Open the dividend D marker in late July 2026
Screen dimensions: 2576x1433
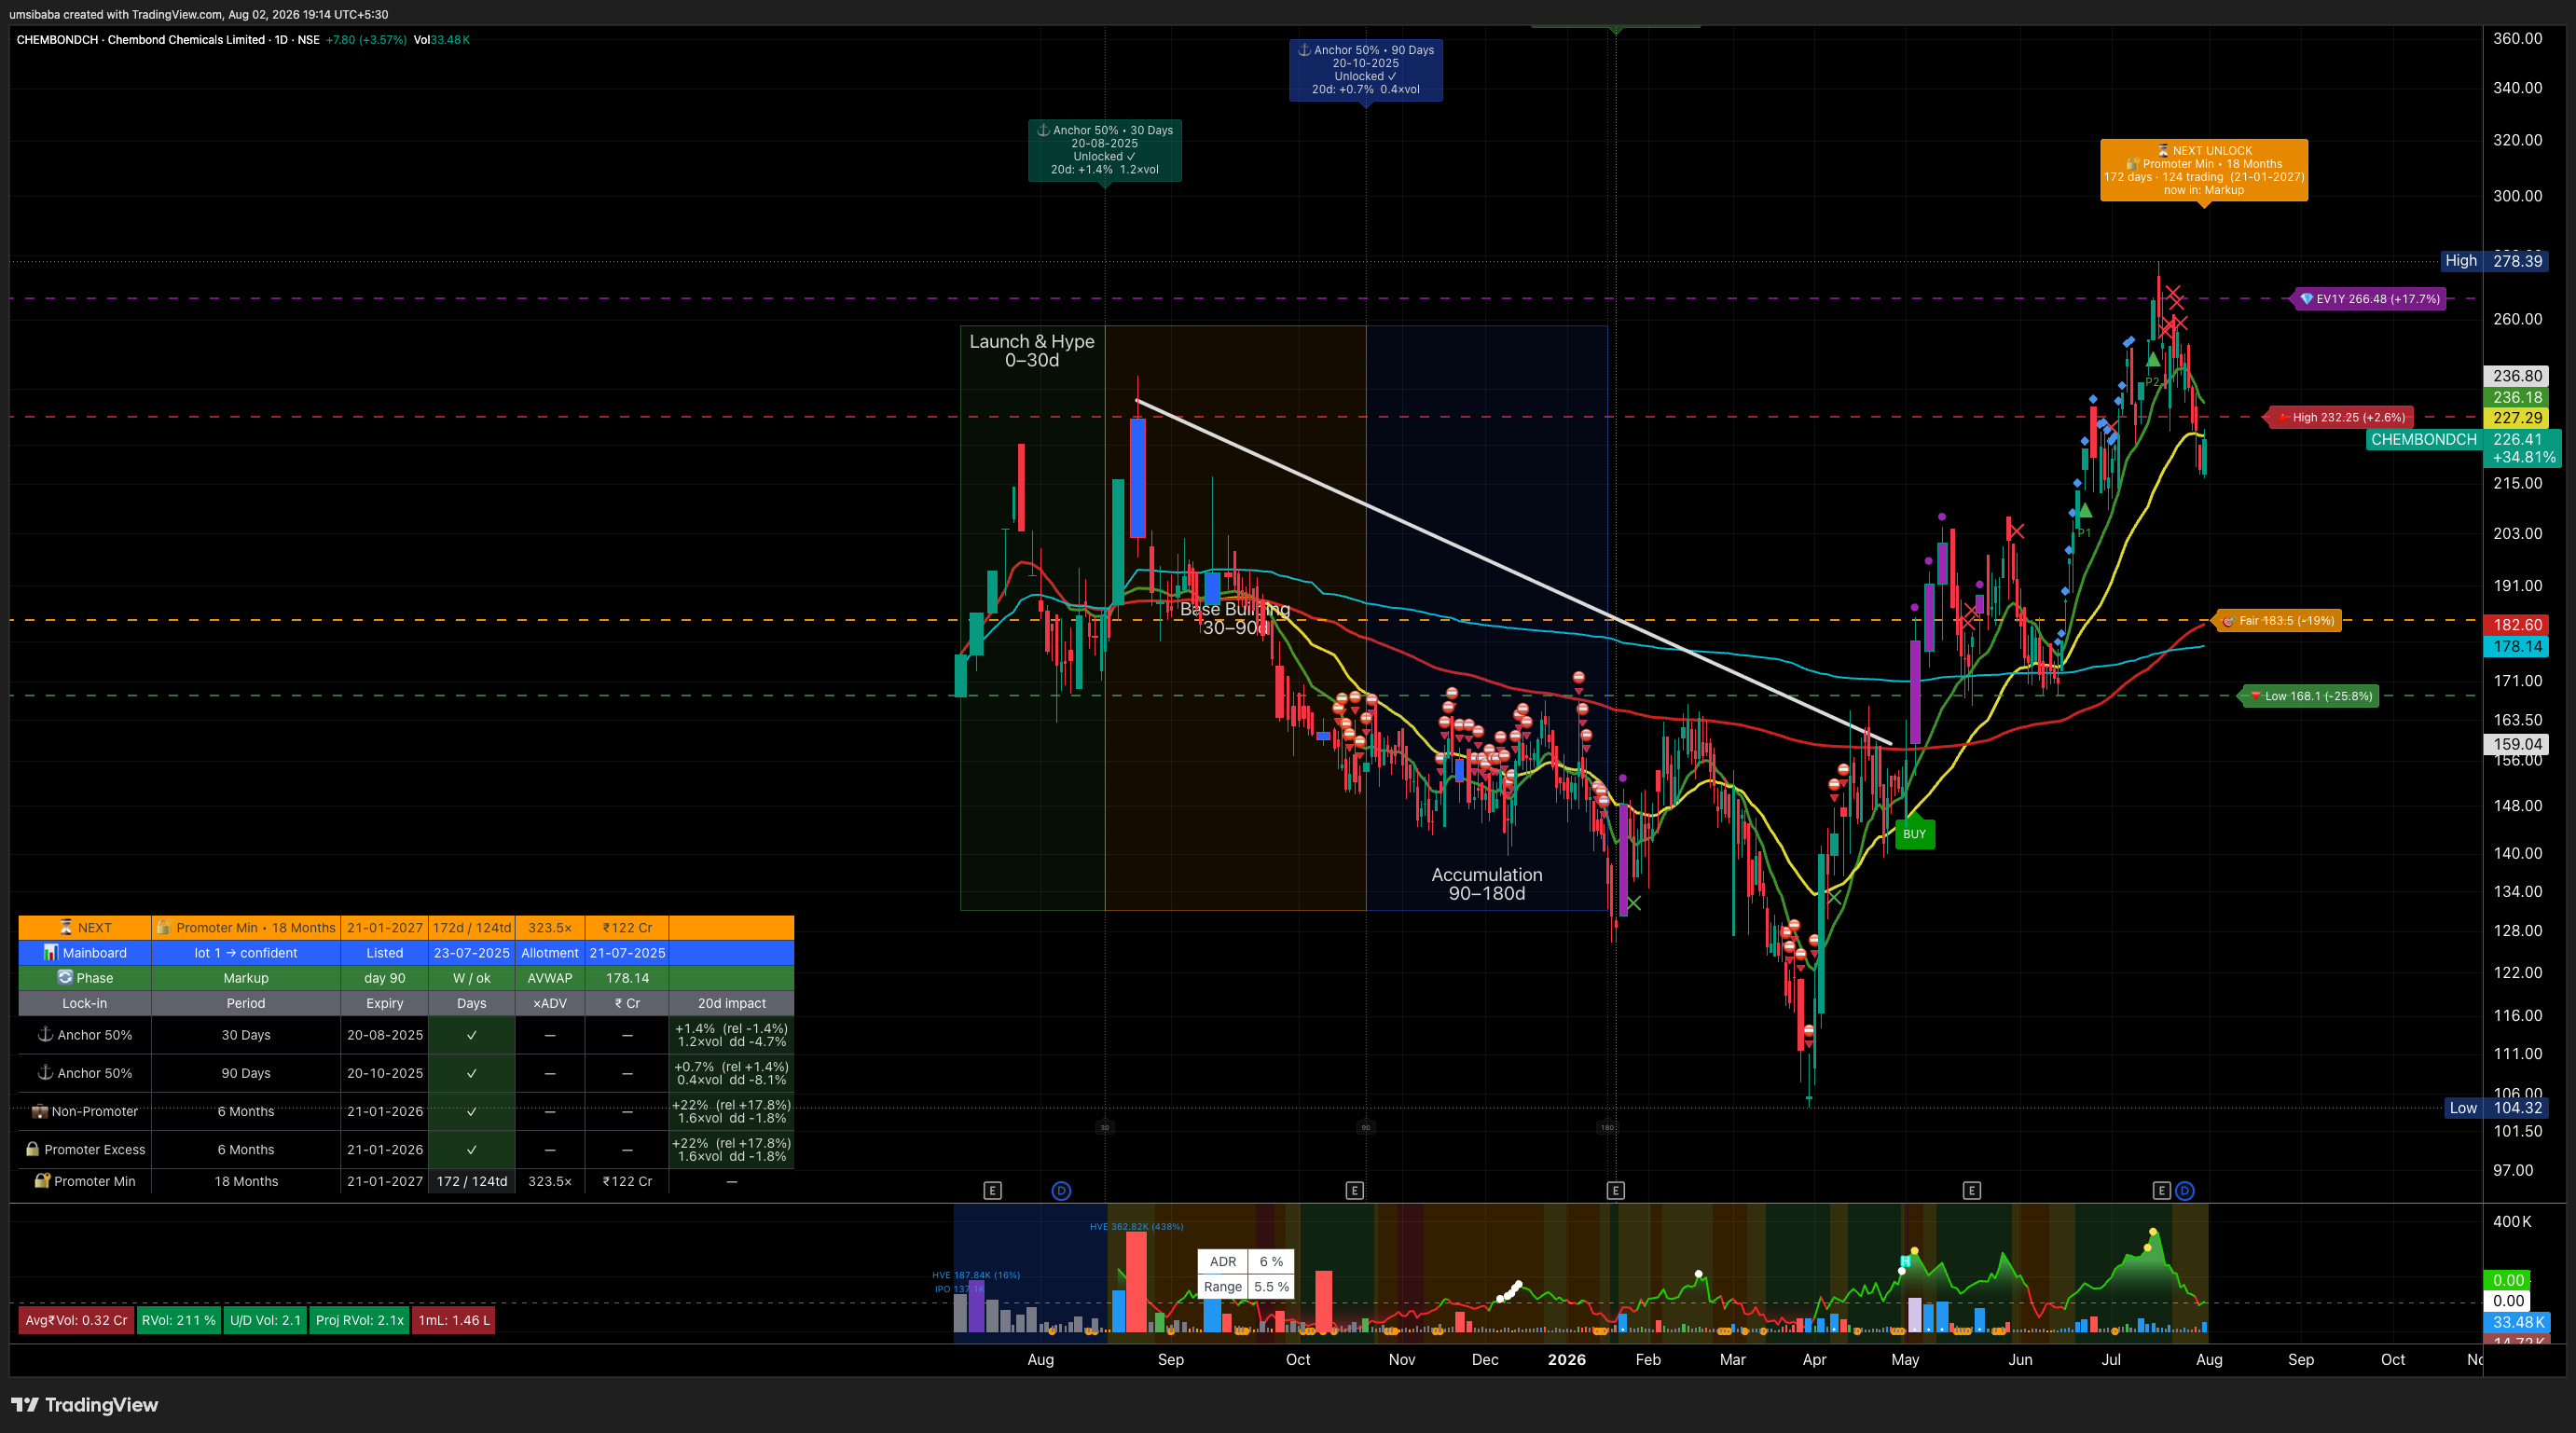click(x=2185, y=1190)
